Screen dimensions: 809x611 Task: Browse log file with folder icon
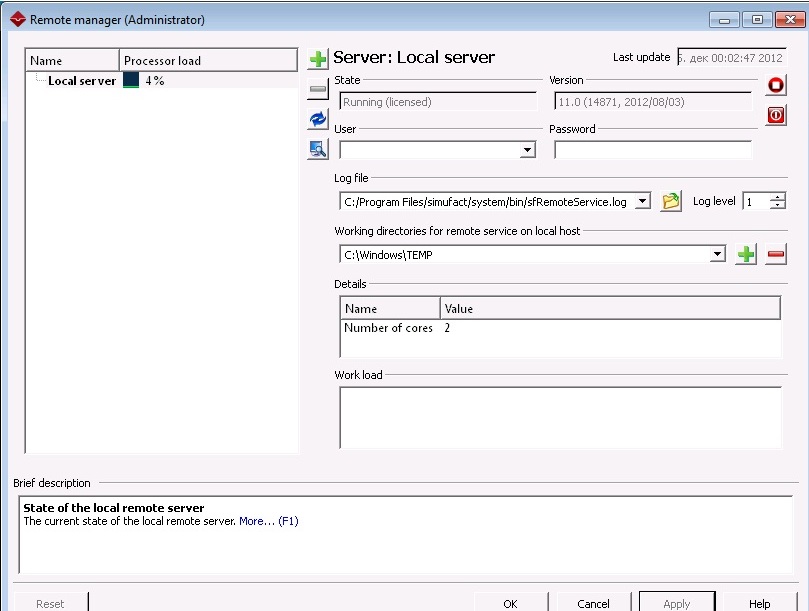(x=671, y=201)
